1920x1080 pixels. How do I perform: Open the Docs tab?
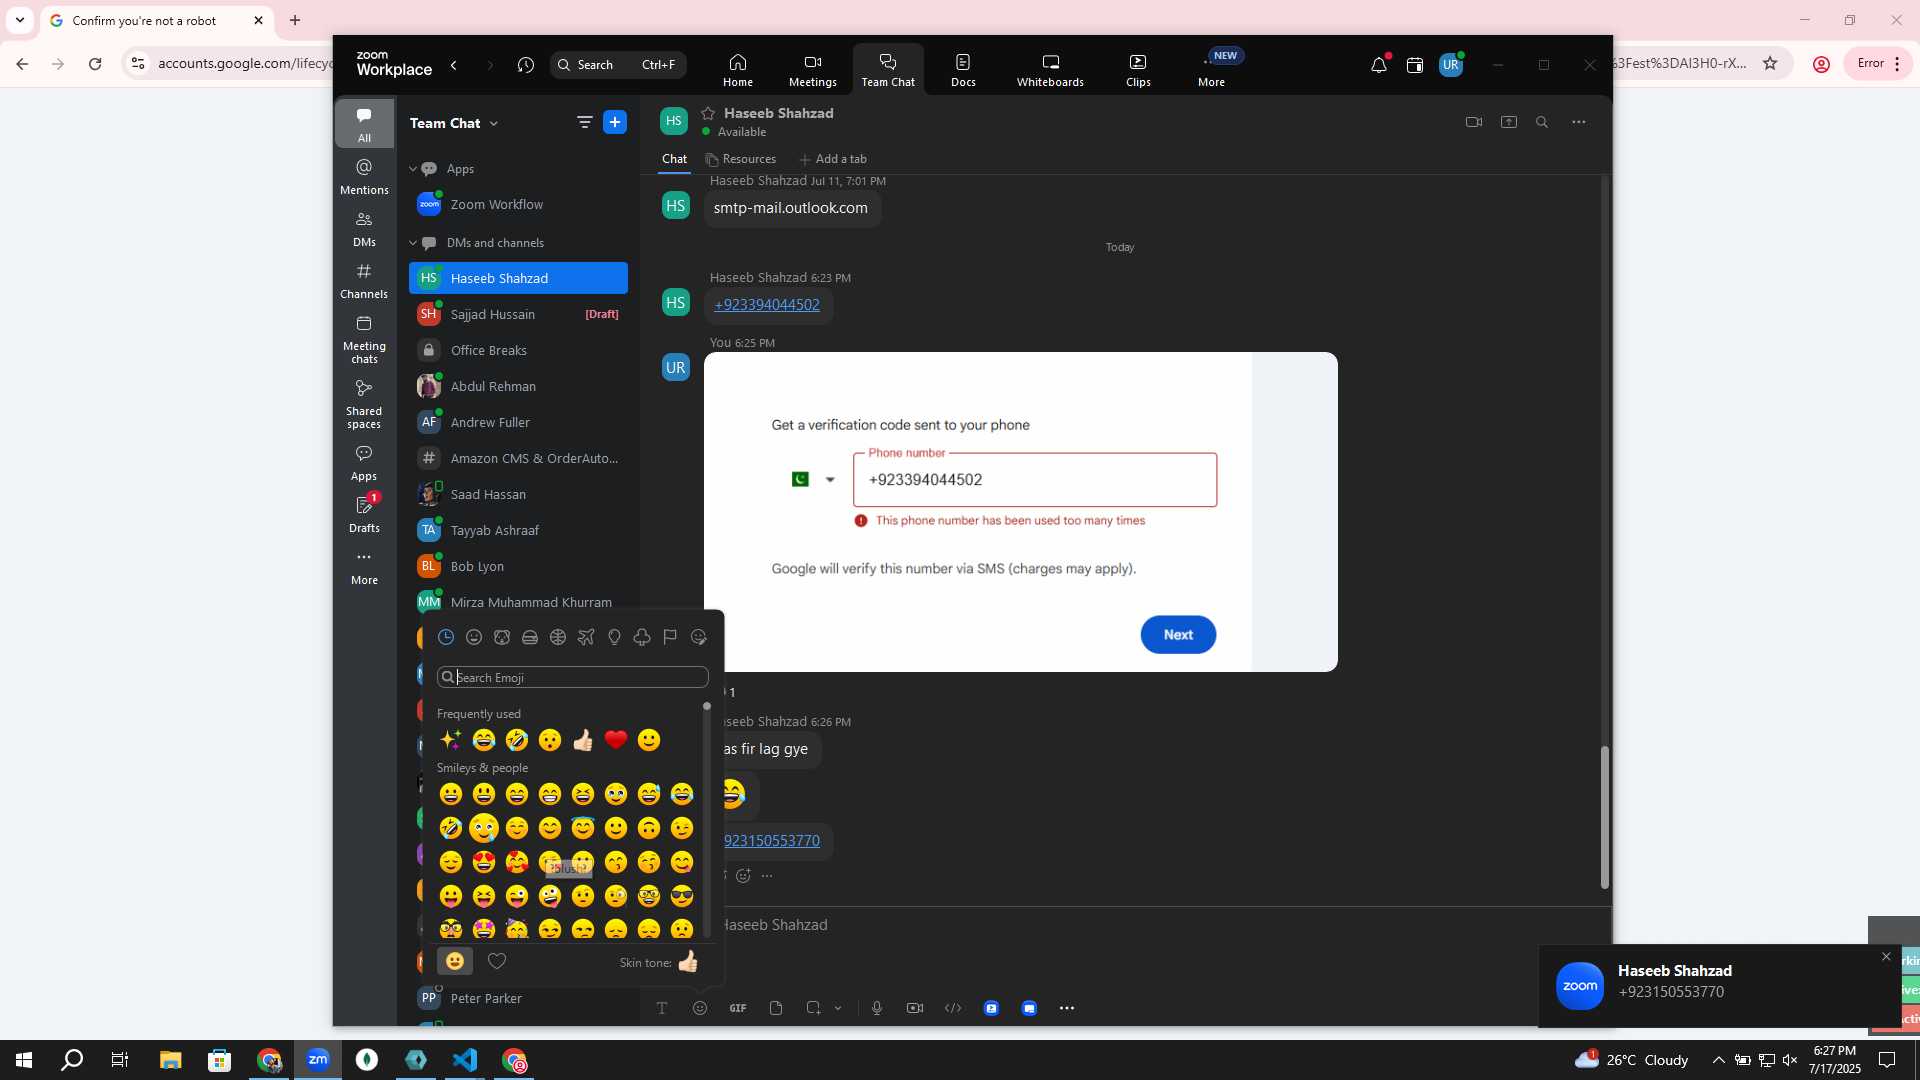click(x=963, y=70)
